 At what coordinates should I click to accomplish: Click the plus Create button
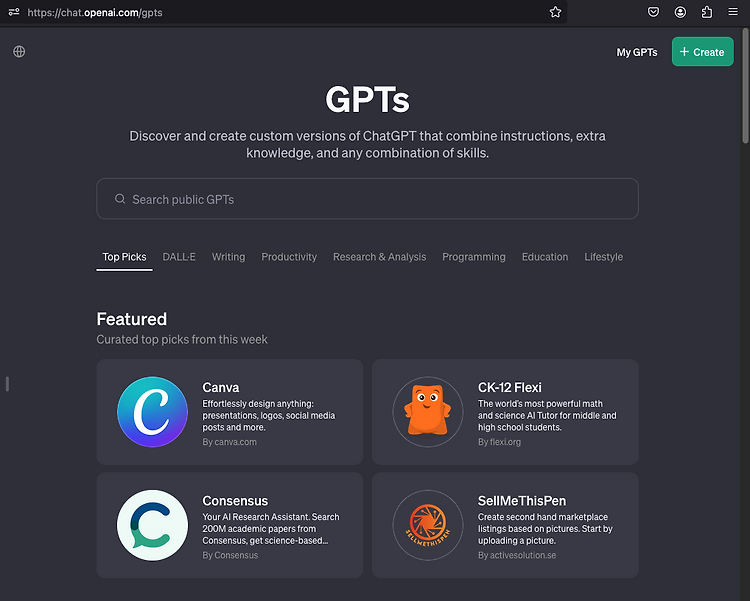[x=702, y=52]
